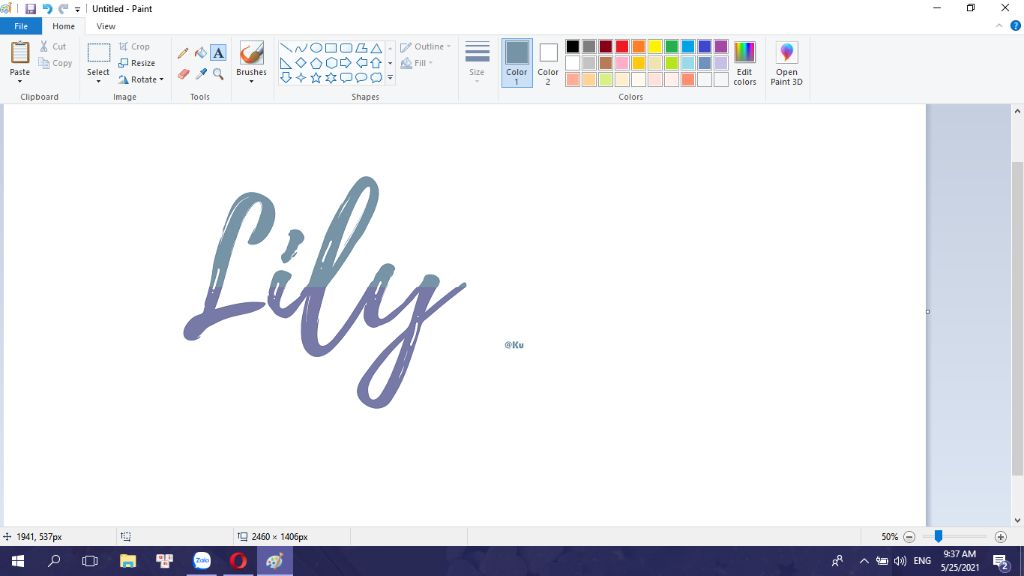Select the Rectangle shape
This screenshot has width=1024, height=576.
331,48
